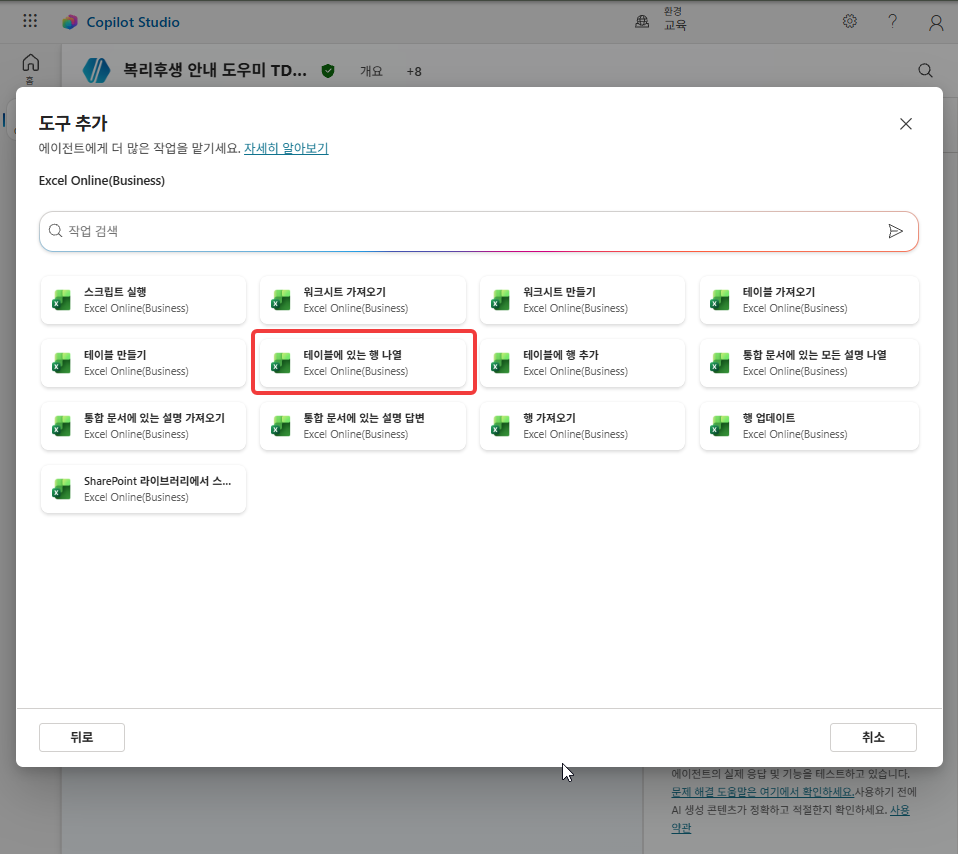
Task: Go to Home in the left sidebar
Action: pyautogui.click(x=31, y=68)
